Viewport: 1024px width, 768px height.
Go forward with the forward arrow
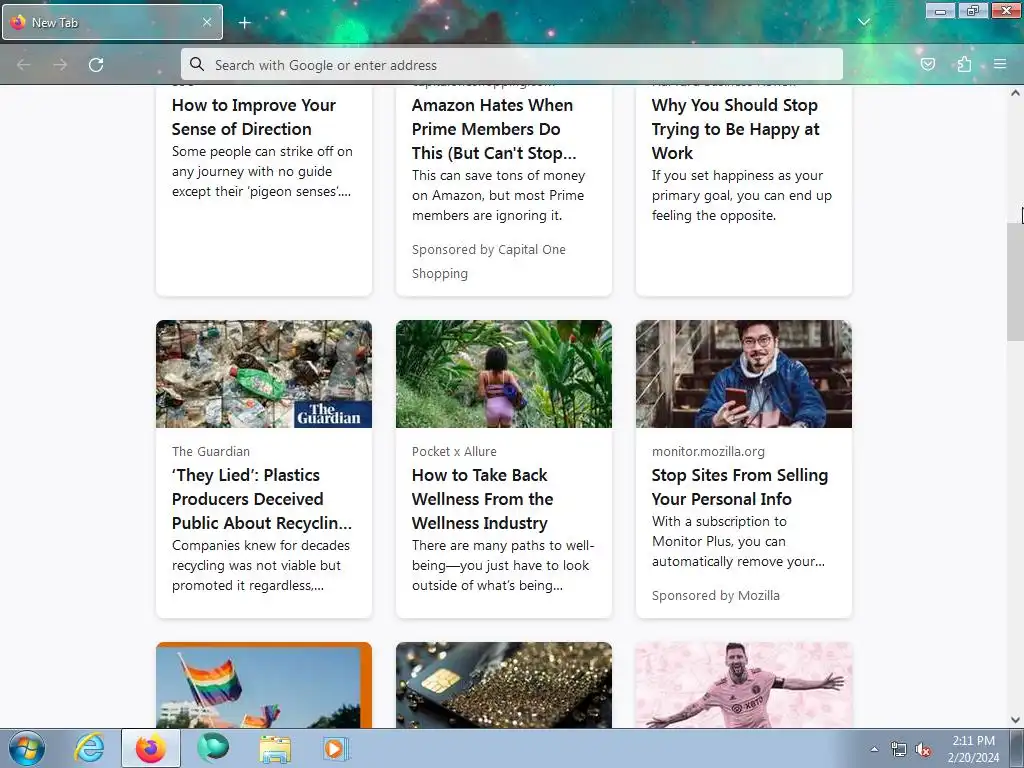click(x=60, y=65)
